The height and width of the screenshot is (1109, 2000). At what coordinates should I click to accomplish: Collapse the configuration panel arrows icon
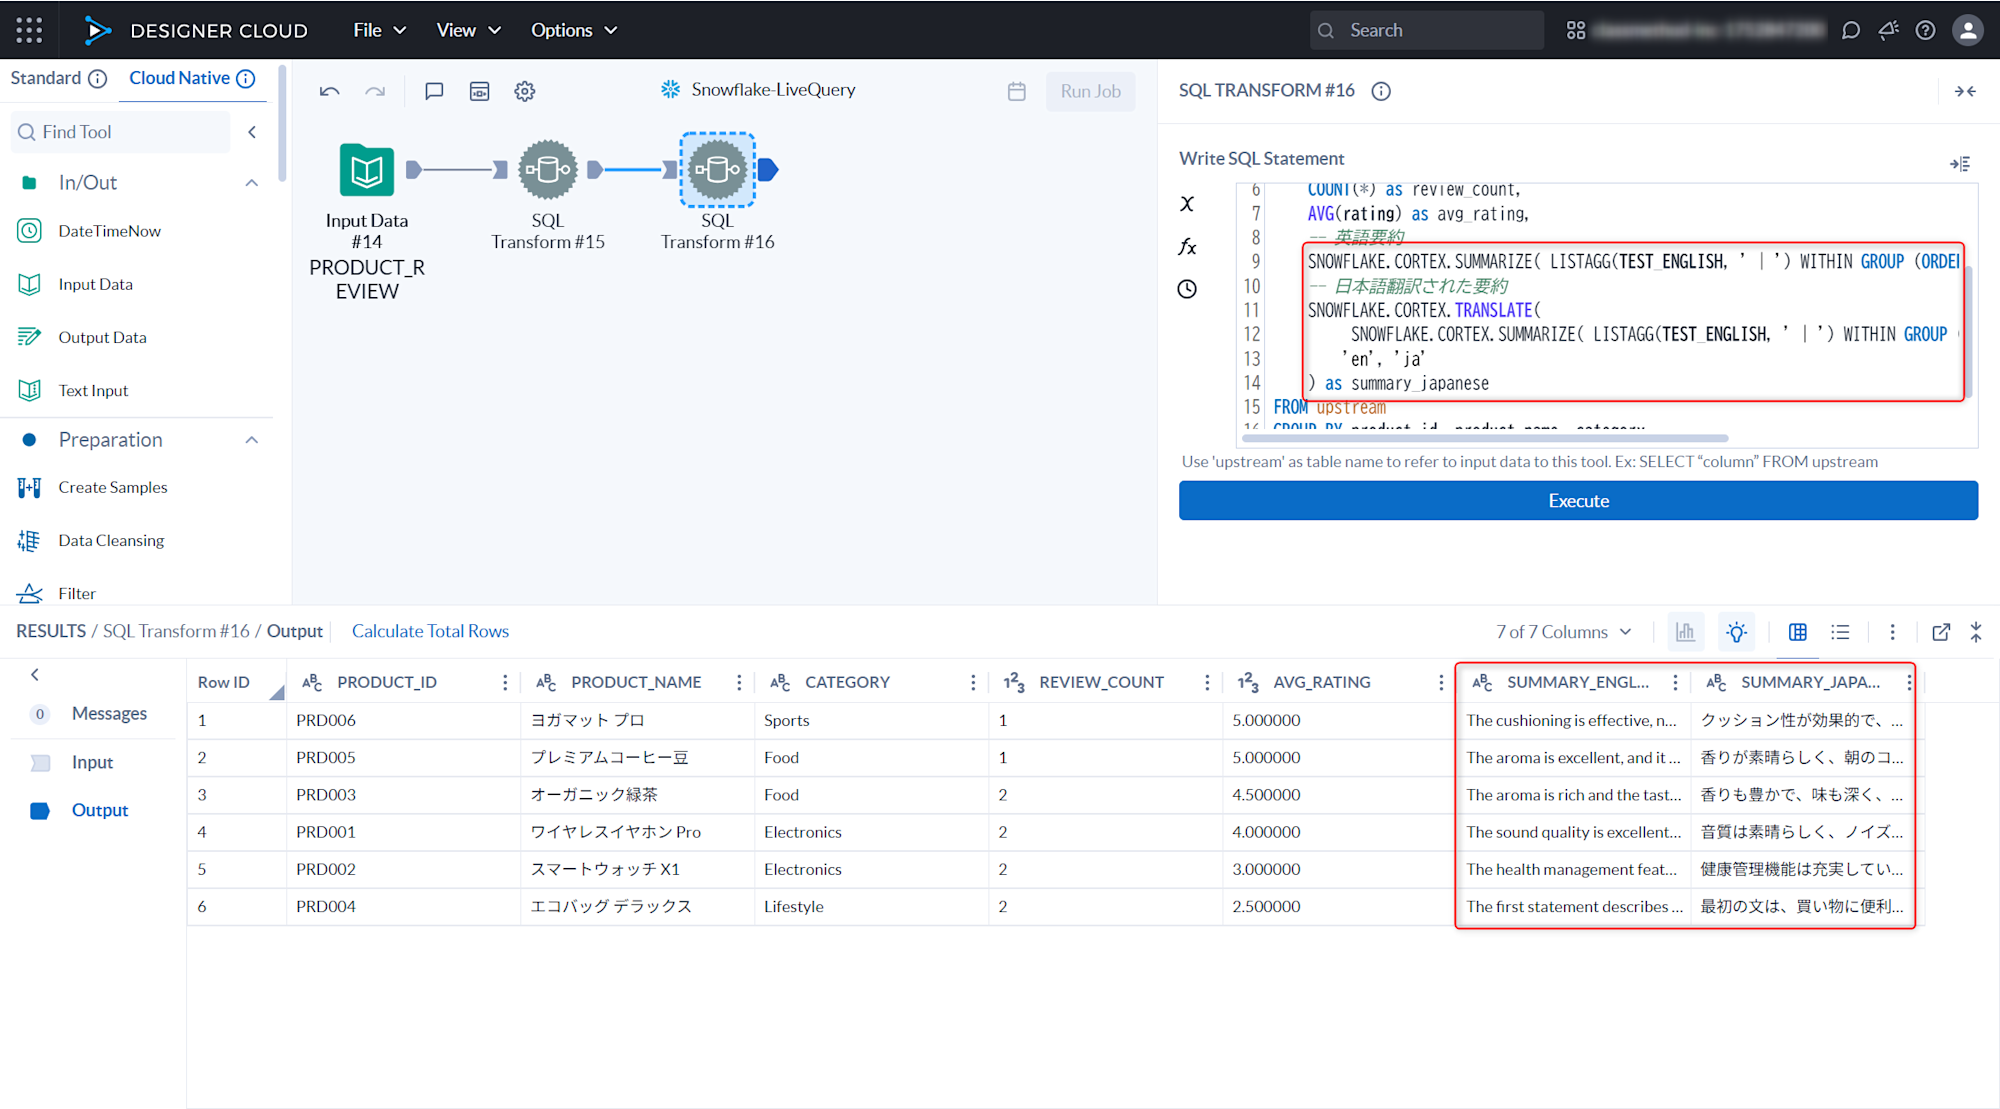[1965, 91]
